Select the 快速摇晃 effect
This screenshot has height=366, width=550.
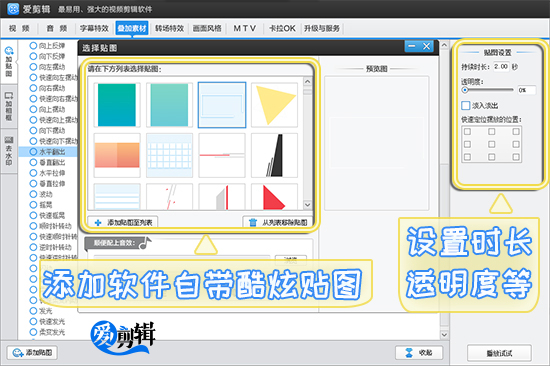47,215
